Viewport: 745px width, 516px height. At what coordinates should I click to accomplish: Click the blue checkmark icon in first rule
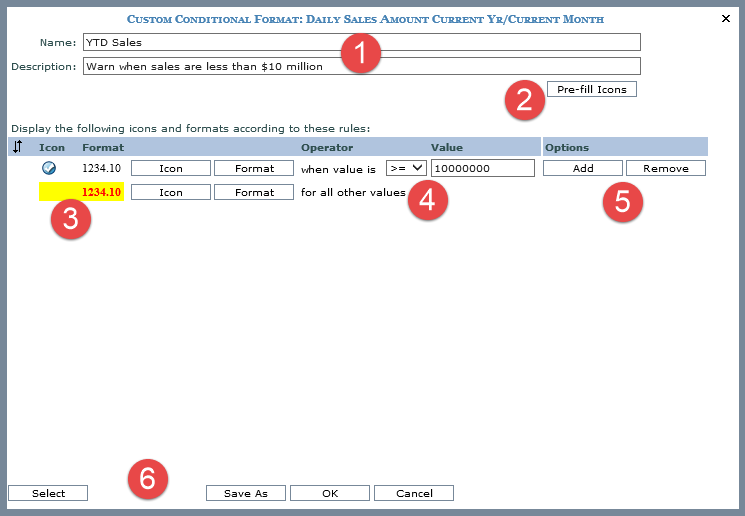pos(49,168)
